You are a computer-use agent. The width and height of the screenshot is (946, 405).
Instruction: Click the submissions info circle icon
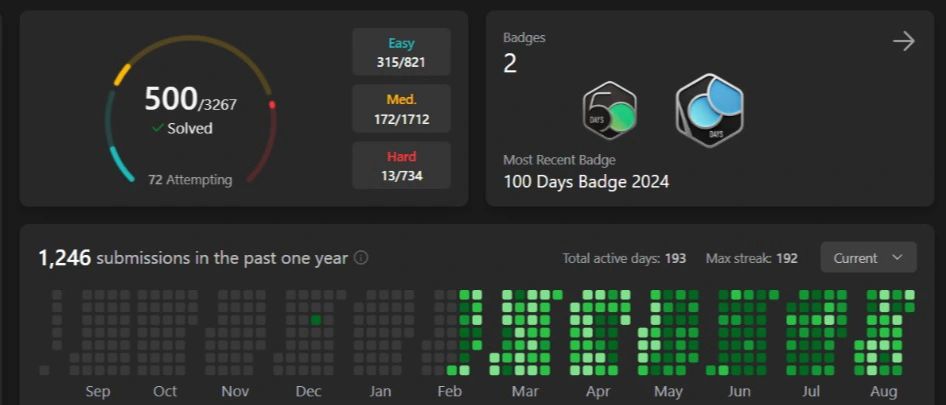(361, 257)
